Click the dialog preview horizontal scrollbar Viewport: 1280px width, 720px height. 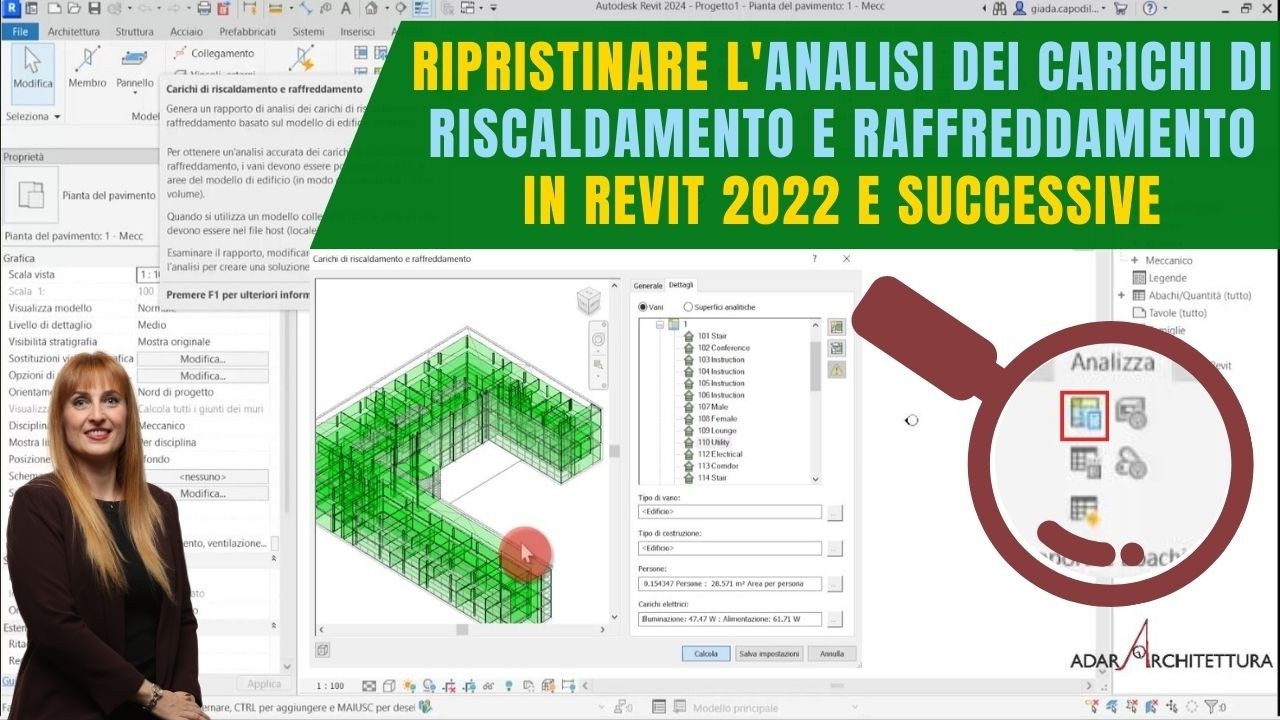460,630
